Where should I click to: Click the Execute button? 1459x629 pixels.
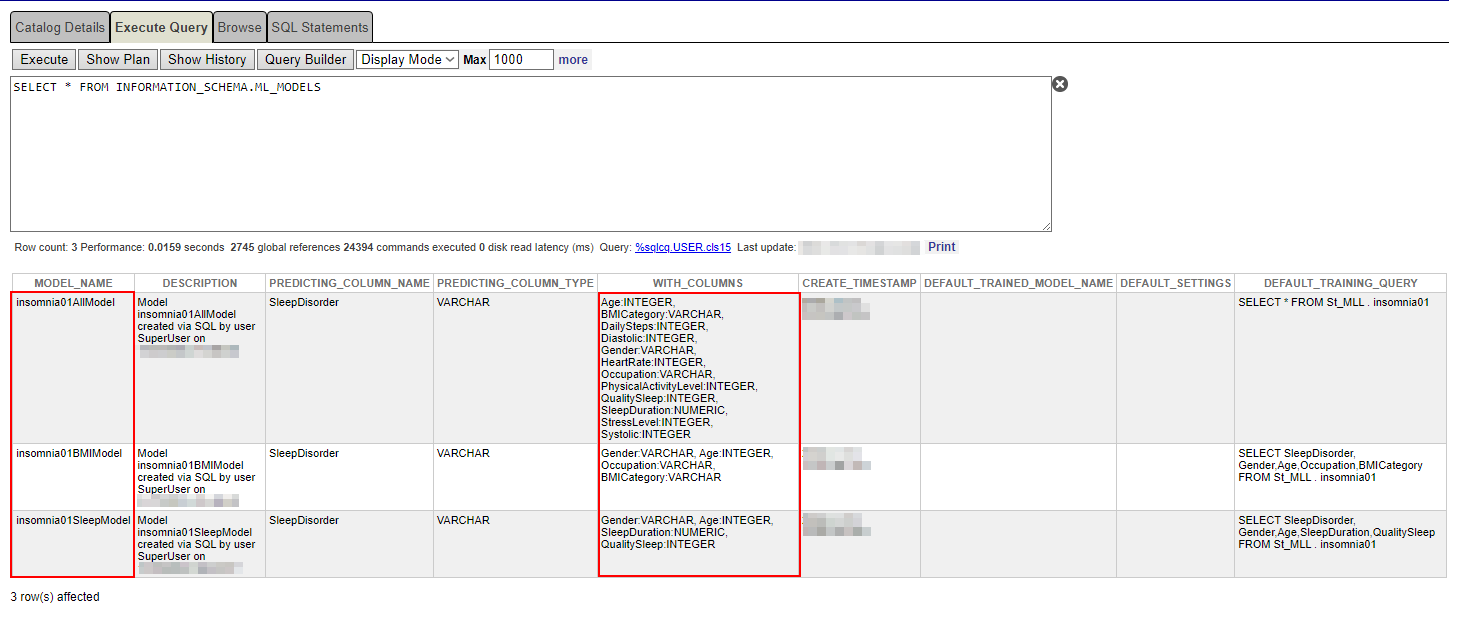[x=45, y=60]
